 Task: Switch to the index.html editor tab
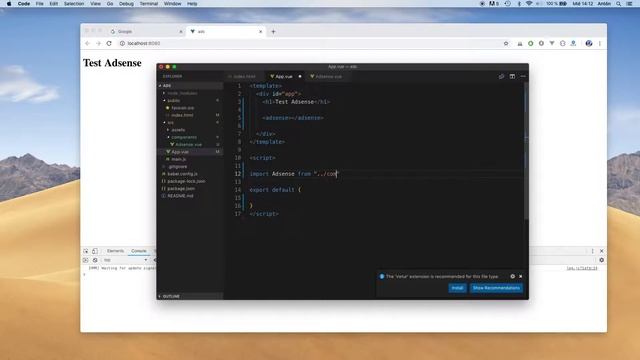pyautogui.click(x=244, y=76)
